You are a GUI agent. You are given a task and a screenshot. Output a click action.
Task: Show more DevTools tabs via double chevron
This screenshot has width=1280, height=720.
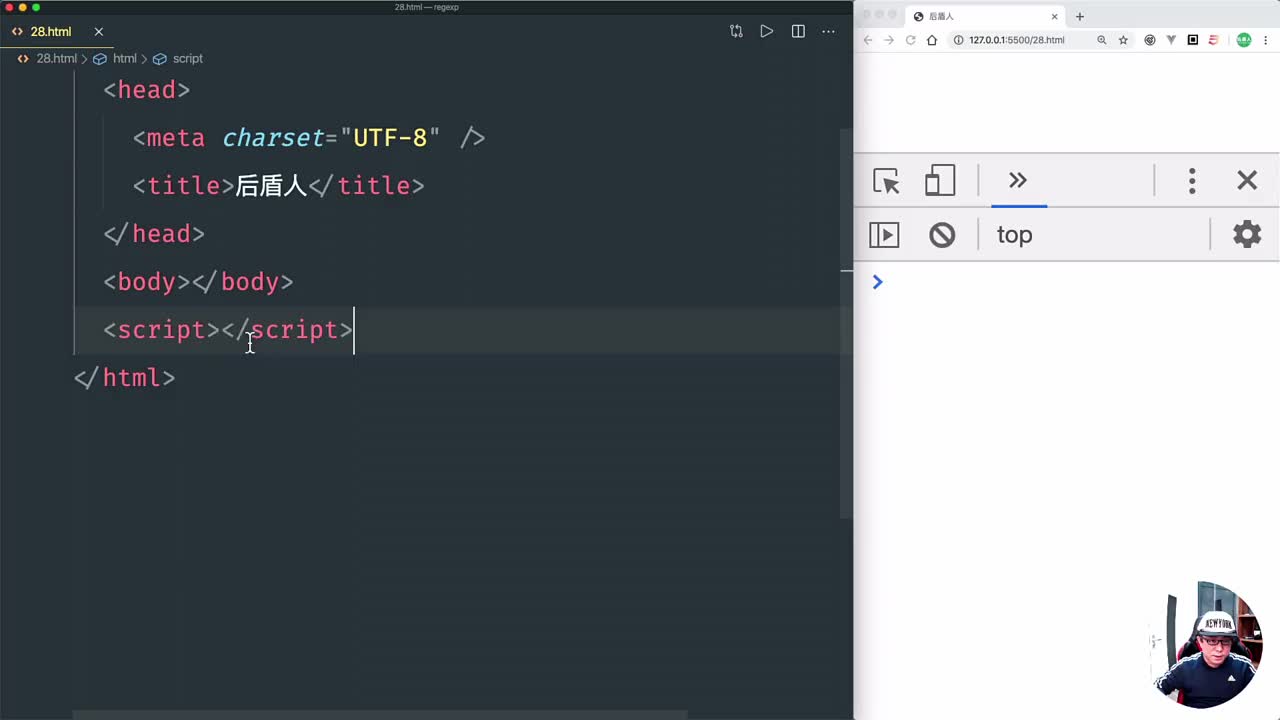[x=1018, y=181]
